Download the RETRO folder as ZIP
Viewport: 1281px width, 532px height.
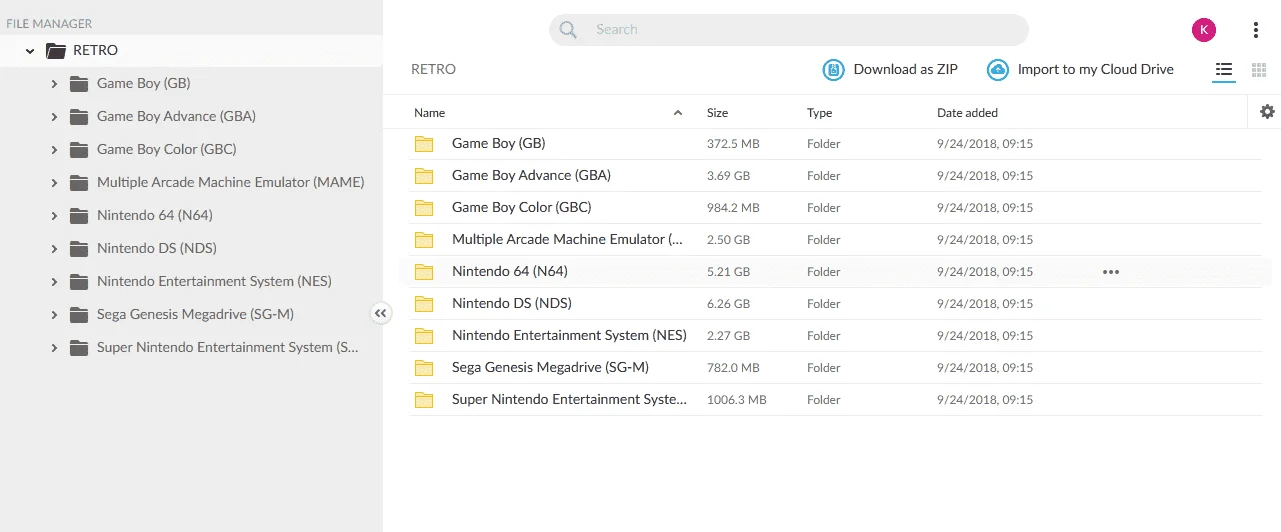point(890,70)
